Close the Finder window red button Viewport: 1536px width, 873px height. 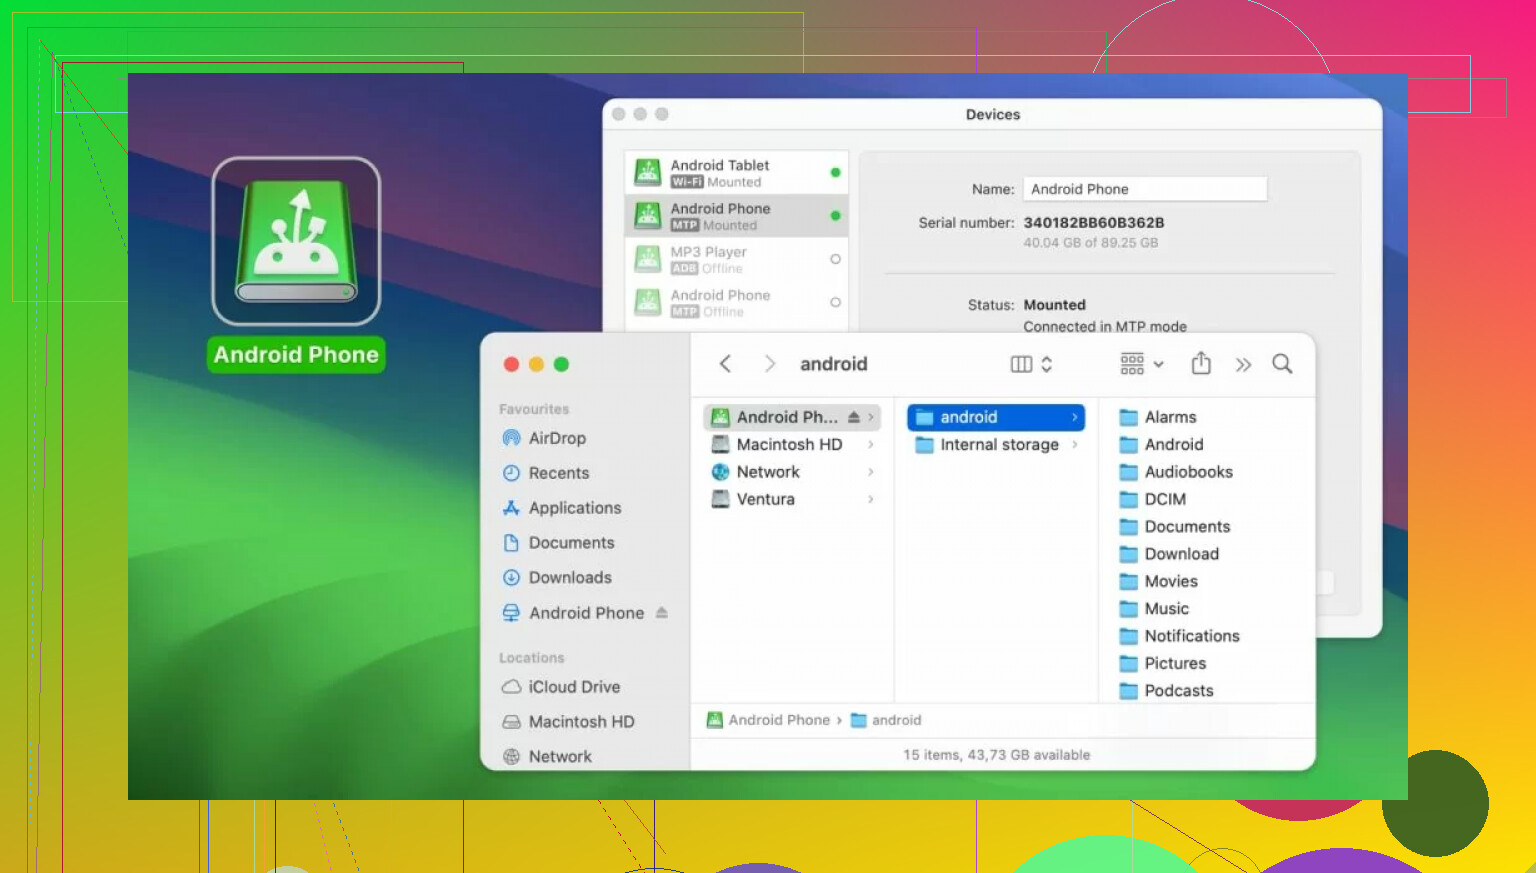coord(511,365)
